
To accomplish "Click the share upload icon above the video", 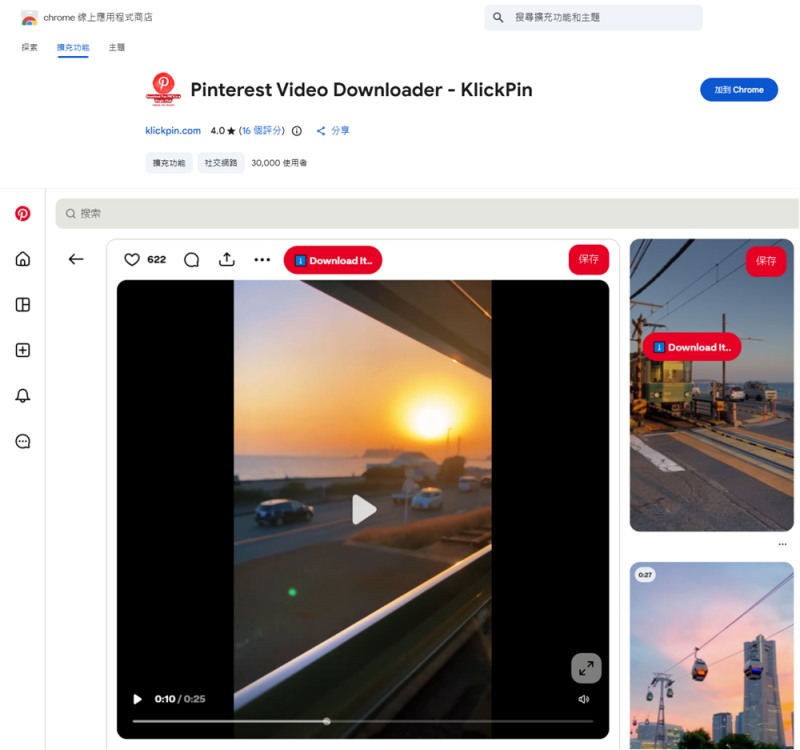I will point(227,259).
